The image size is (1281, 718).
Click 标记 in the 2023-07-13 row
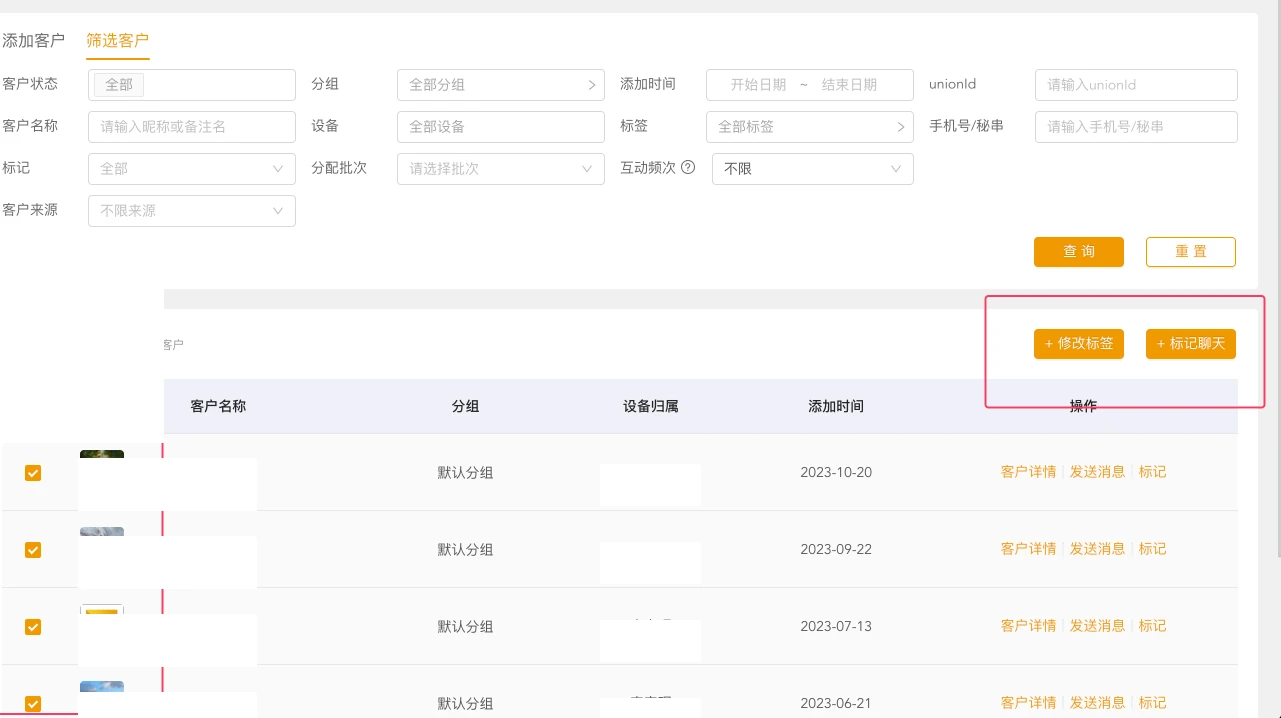click(x=1152, y=626)
